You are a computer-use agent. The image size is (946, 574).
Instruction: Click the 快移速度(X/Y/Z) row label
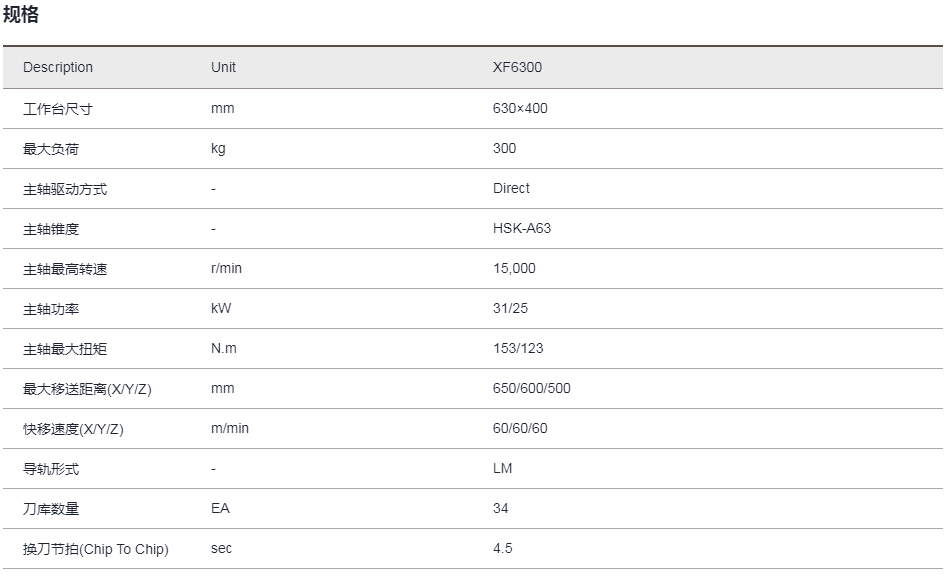pos(73,429)
